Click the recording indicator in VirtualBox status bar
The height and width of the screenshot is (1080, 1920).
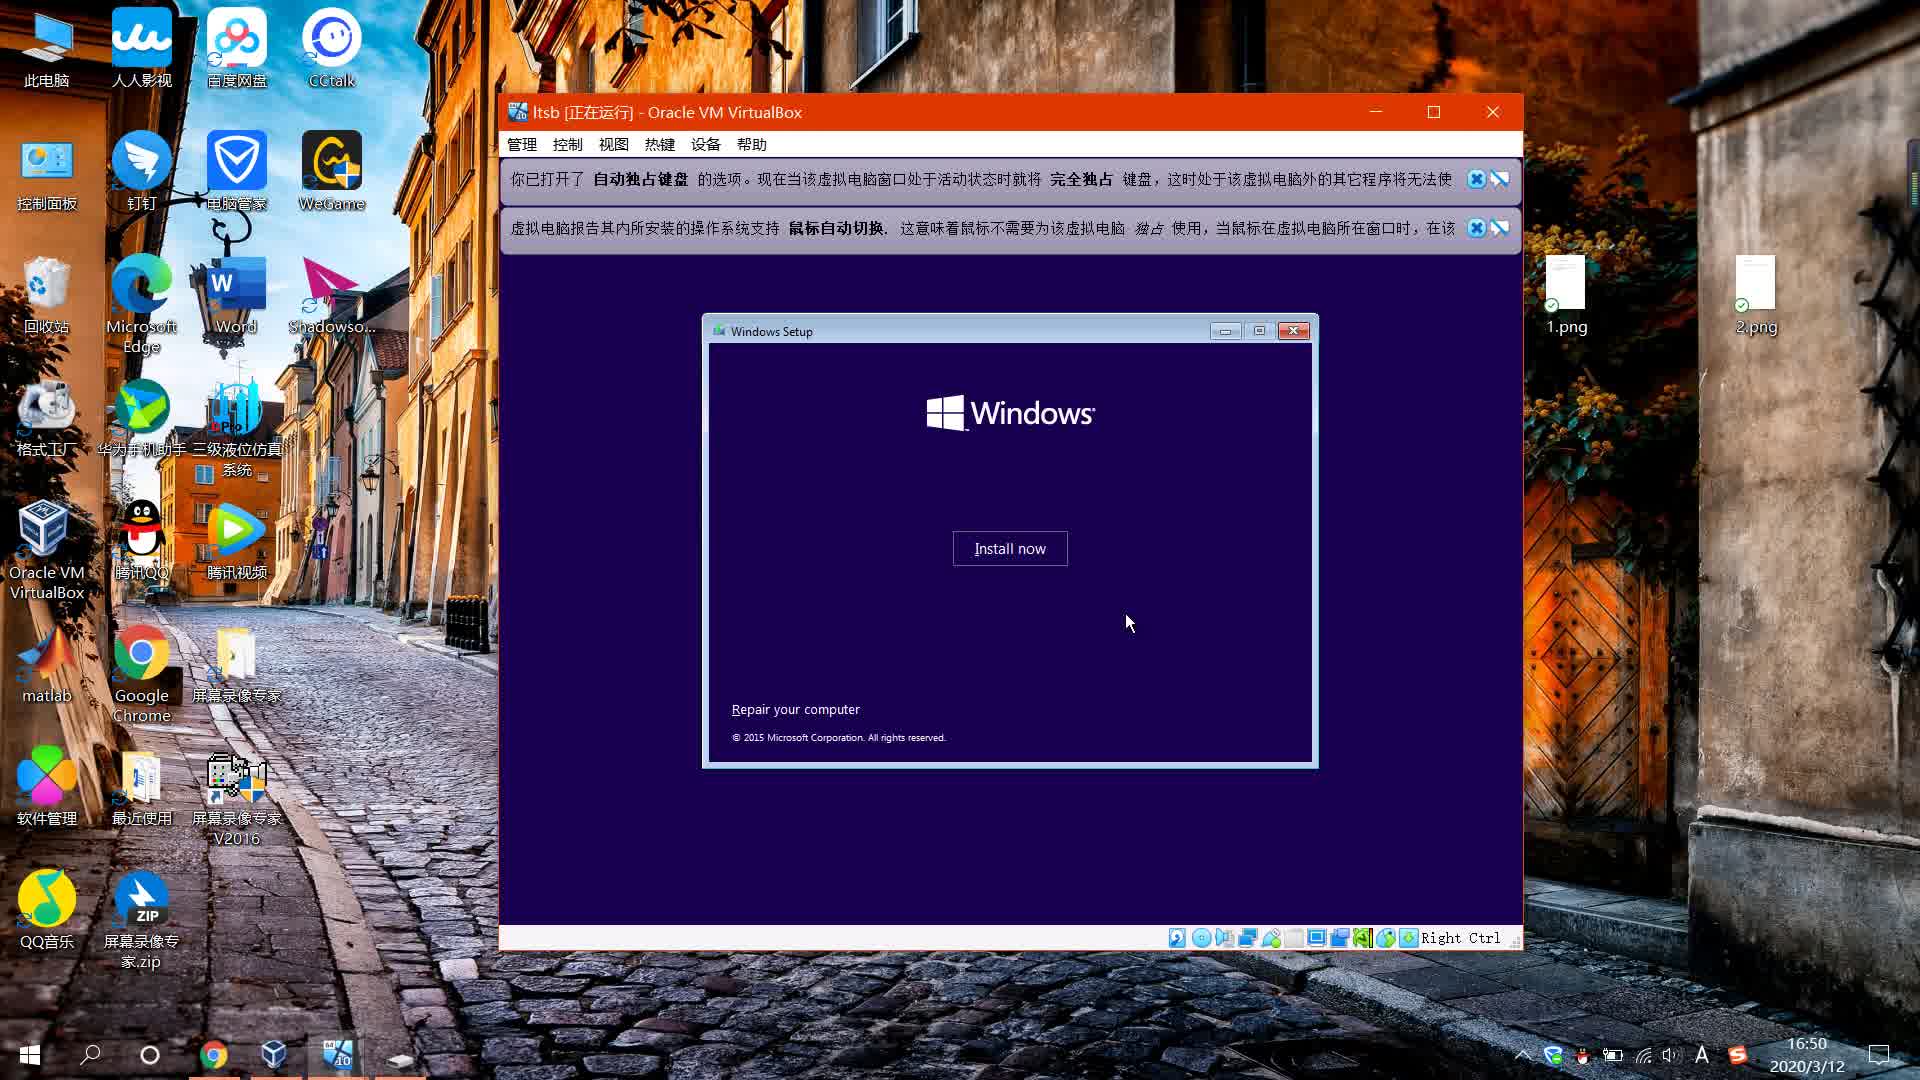1340,938
